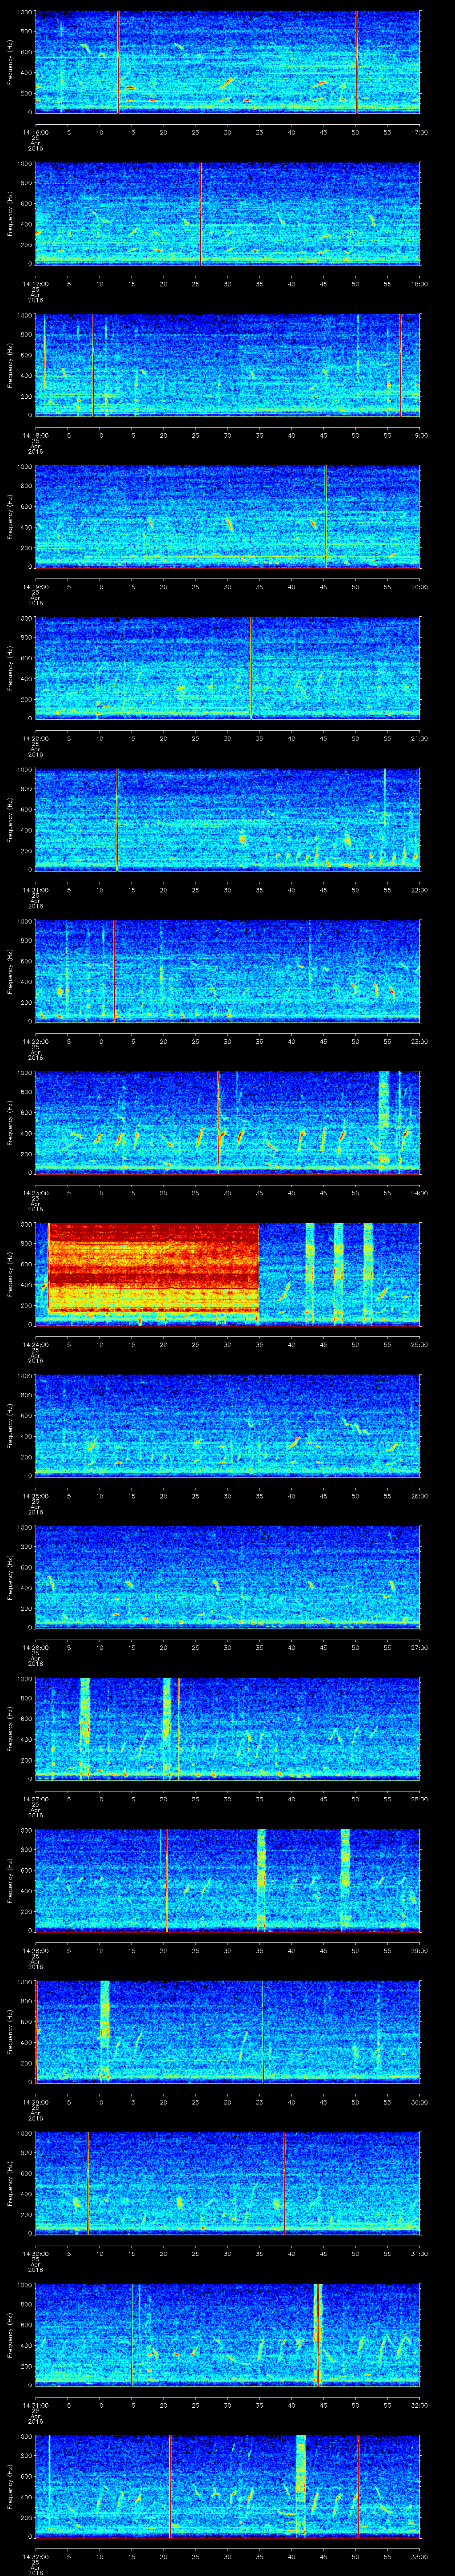Viewport: 455px width, 2576px height.
Task: Click the red line near 57 s in 14:18:00 spectrogram
Action: coord(400,365)
